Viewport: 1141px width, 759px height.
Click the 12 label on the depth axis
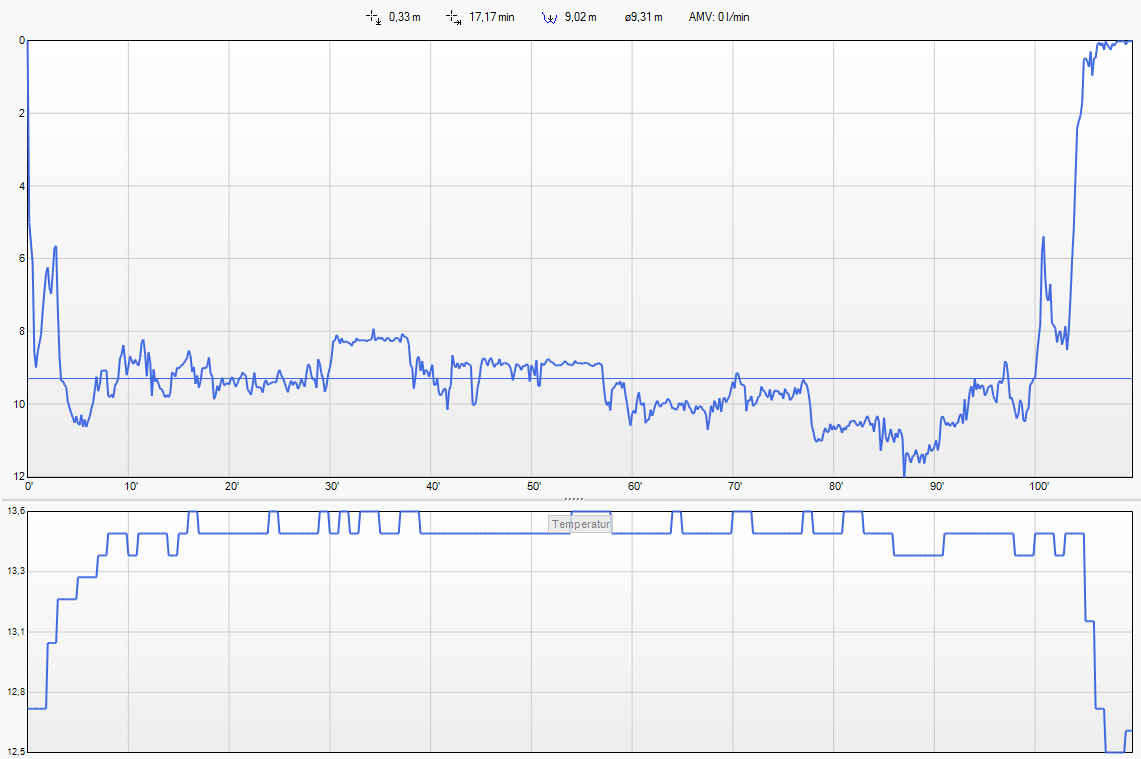(x=18, y=476)
